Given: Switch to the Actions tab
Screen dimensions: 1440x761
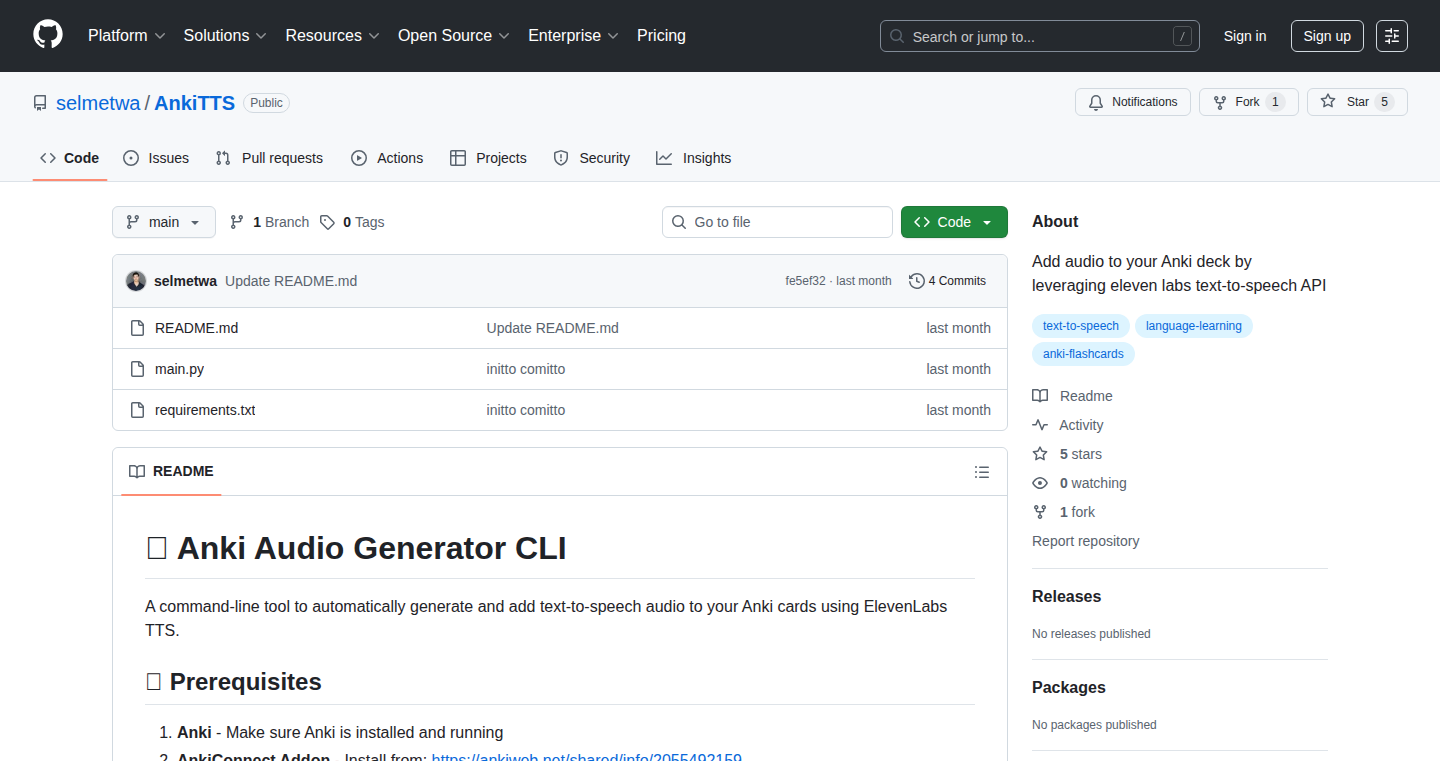Looking at the screenshot, I should pyautogui.click(x=387, y=158).
